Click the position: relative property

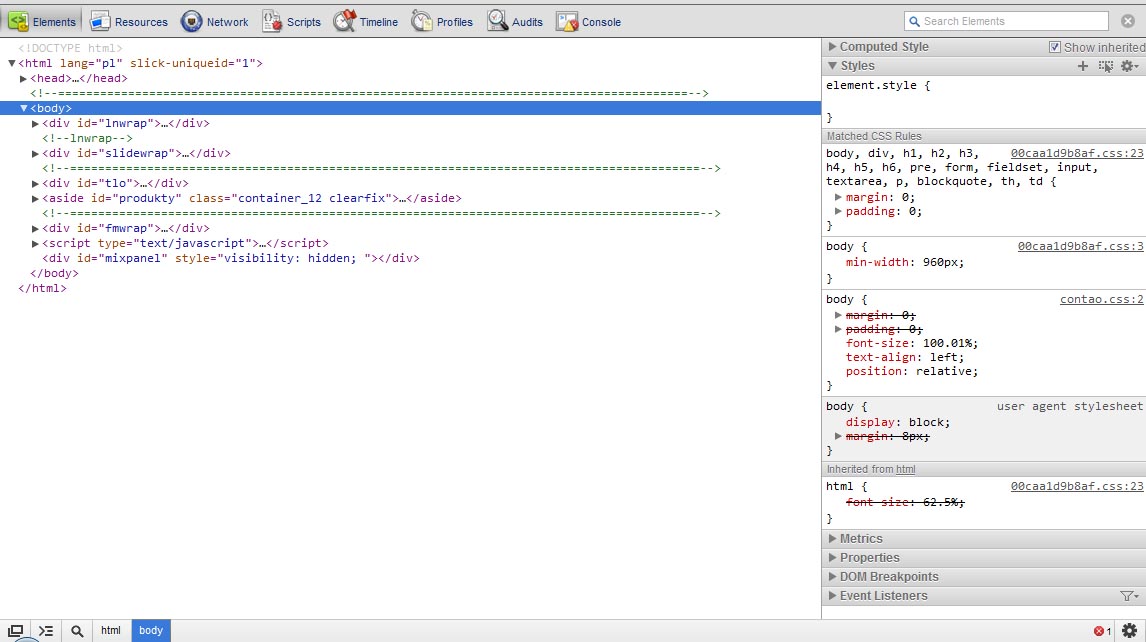911,371
